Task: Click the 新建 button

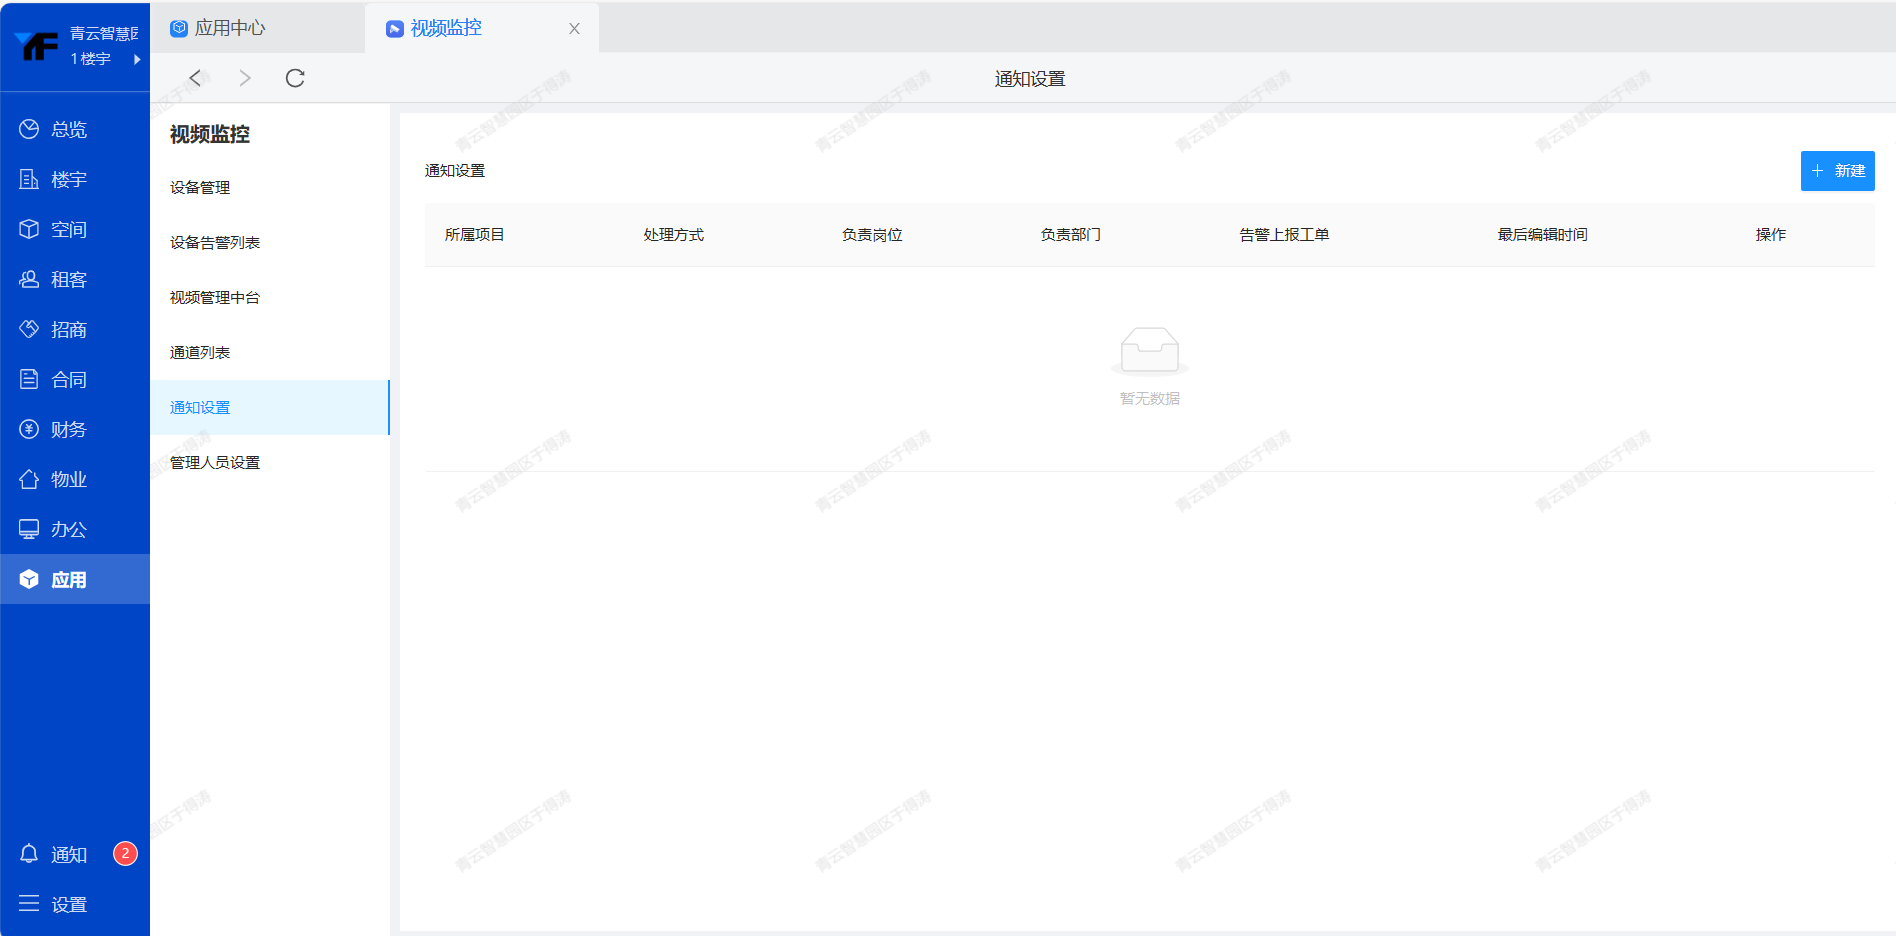Action: 1837,171
